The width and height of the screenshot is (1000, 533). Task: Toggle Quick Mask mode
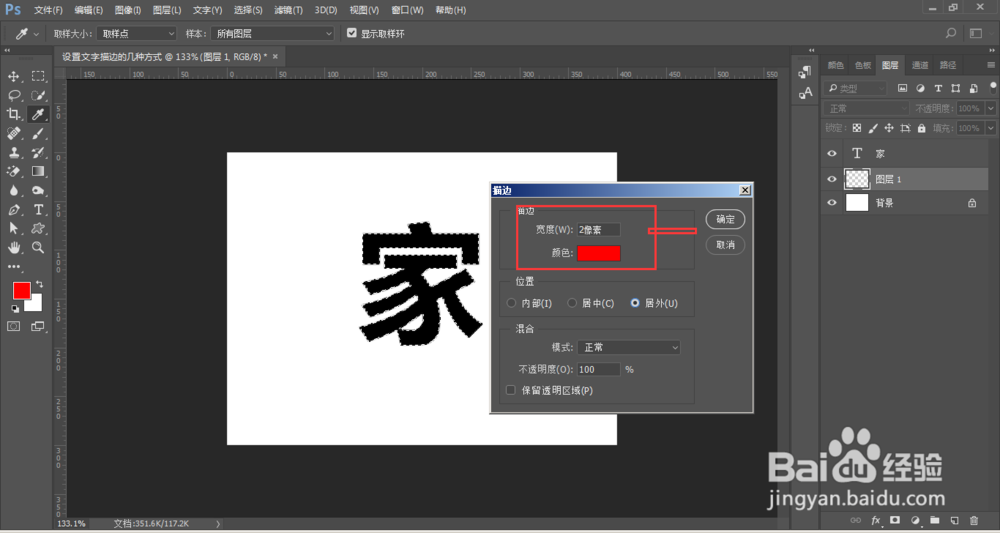pos(13,326)
